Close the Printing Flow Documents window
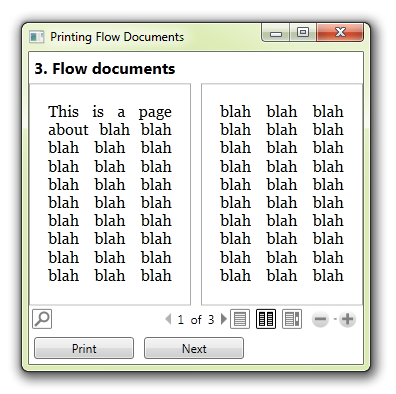The image size is (396, 394). [x=340, y=33]
